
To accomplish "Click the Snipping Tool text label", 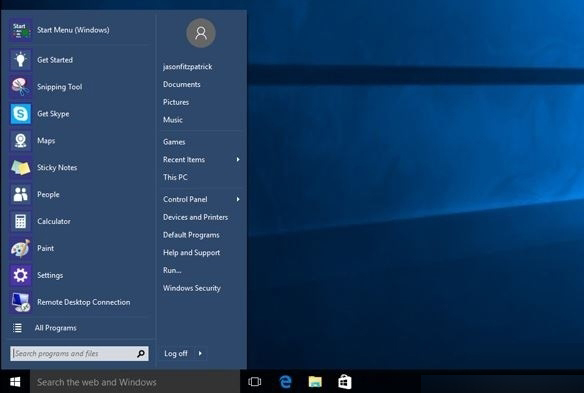I will [x=60, y=87].
